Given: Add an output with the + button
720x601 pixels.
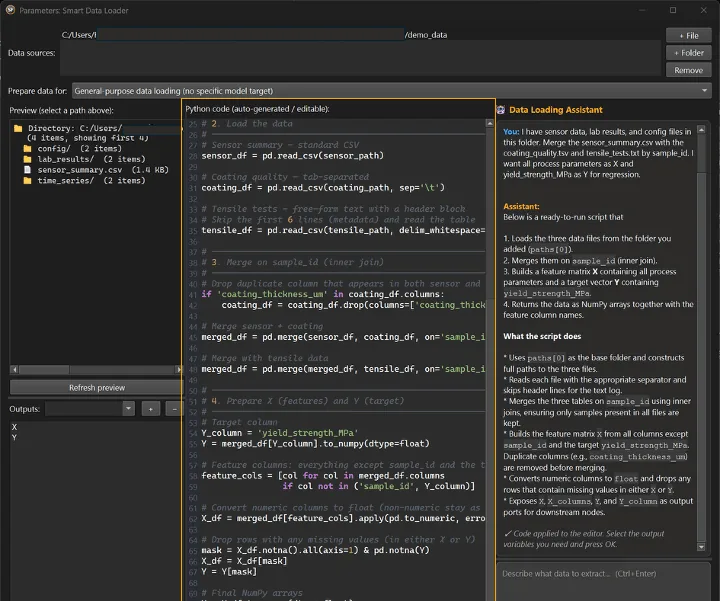Looking at the screenshot, I should [151, 409].
